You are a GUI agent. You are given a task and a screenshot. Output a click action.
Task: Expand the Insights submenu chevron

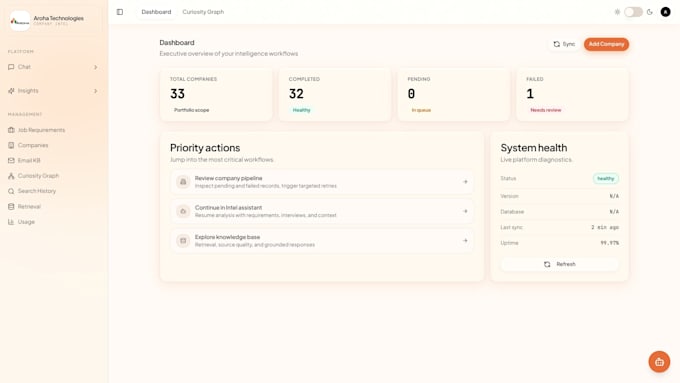coord(95,91)
